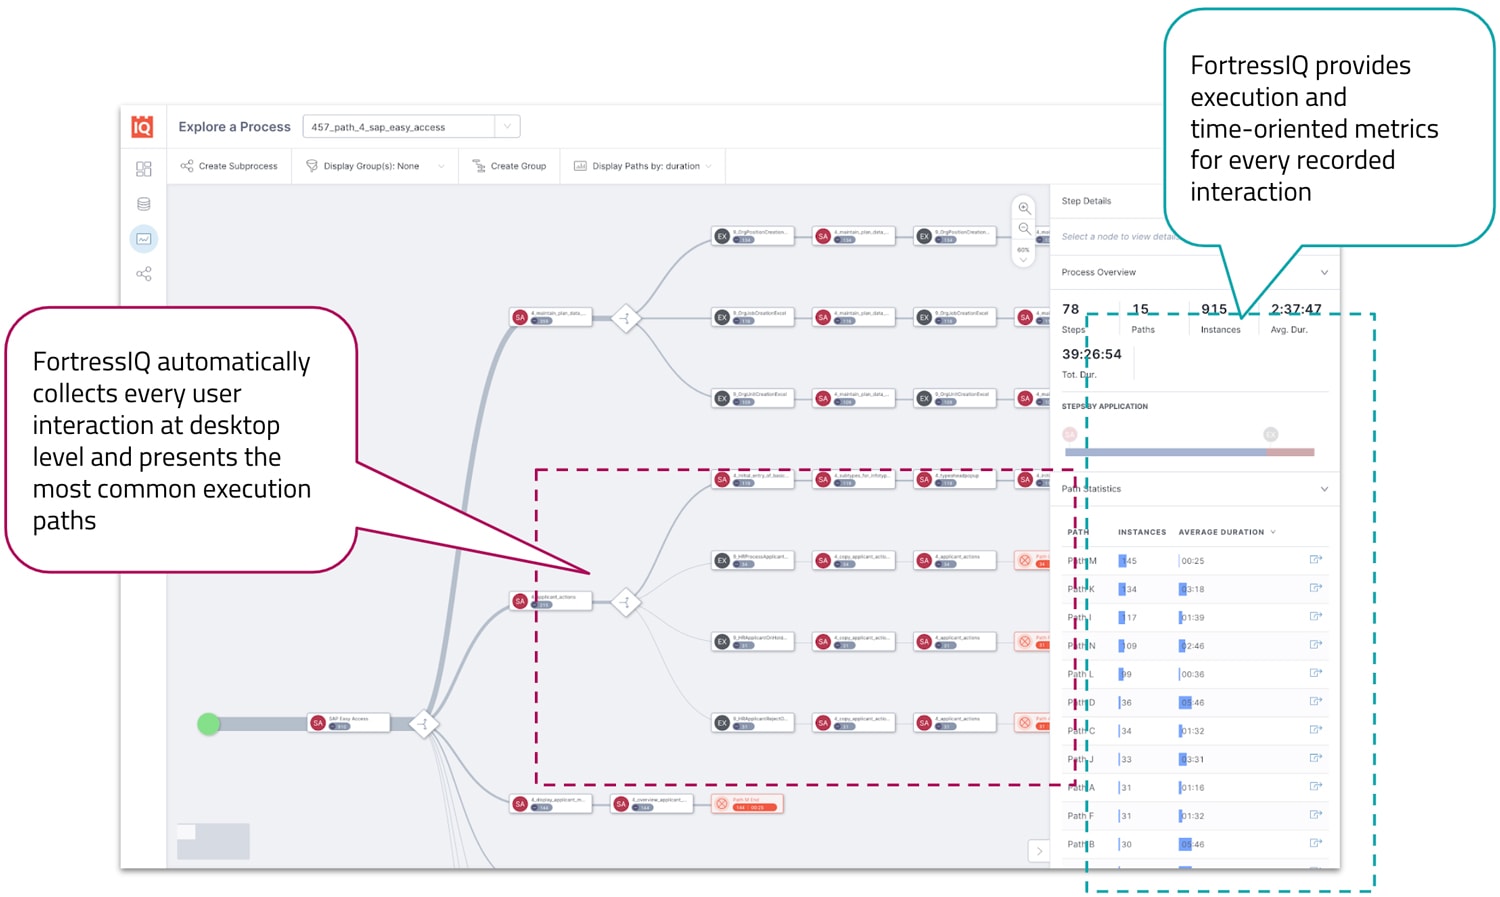Open Path M export icon
The image size is (1500, 897).
click(x=1316, y=560)
